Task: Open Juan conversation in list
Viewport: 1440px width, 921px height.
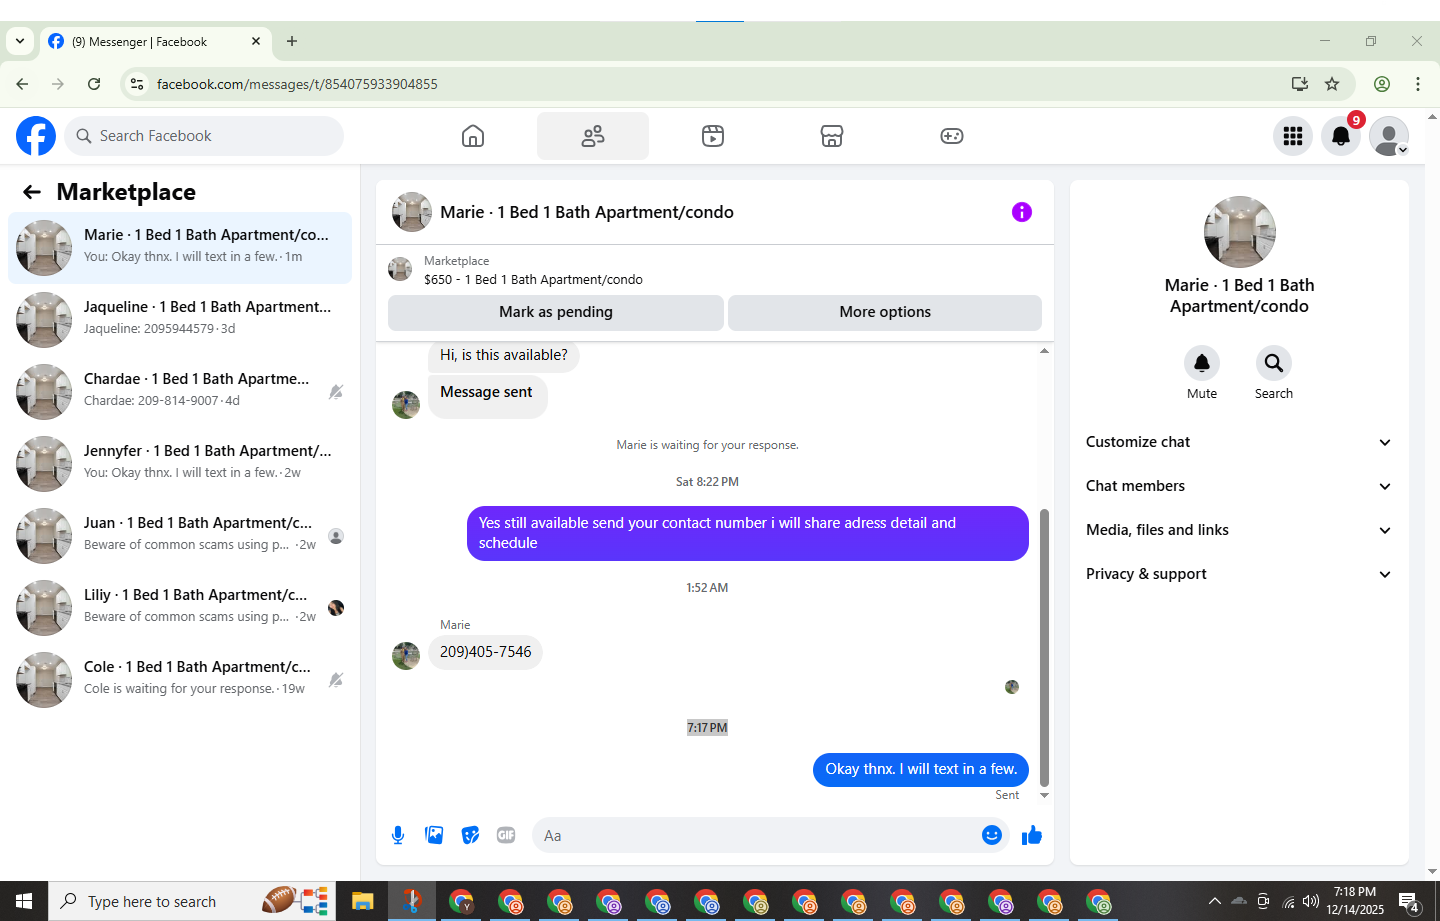Action: click(x=180, y=535)
